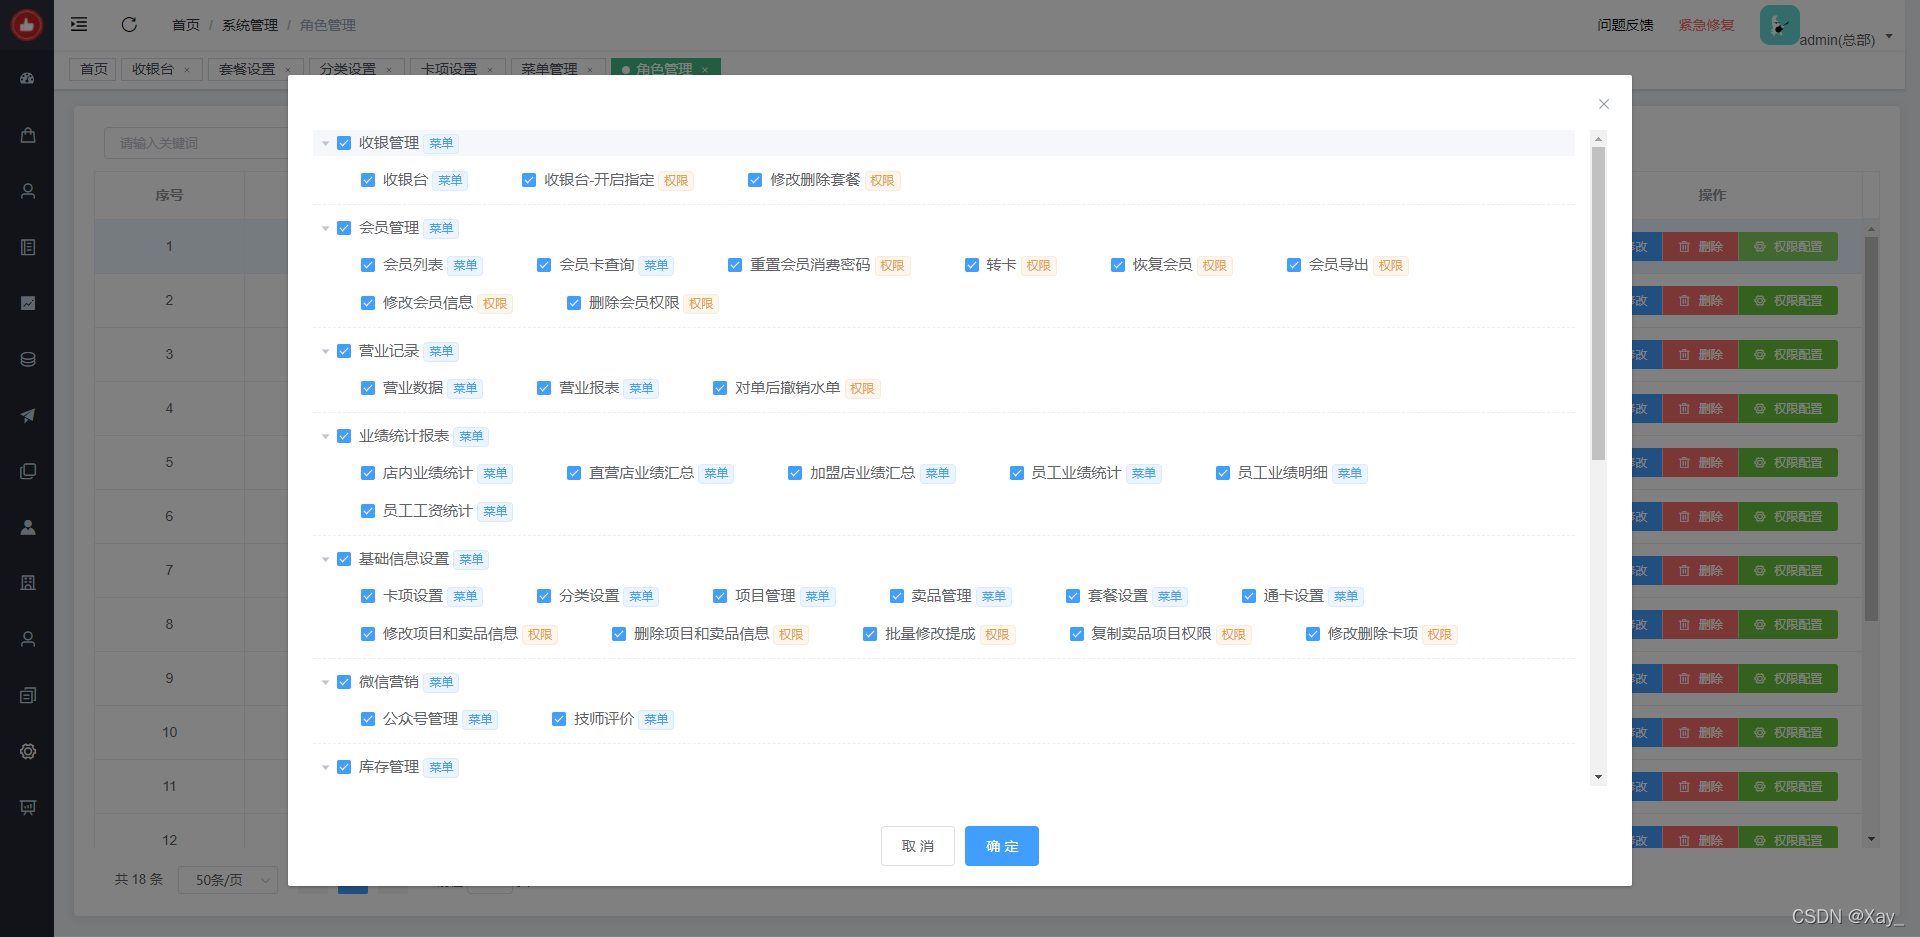Open the member management person icon
Screen dimensions: 1920x937
pos(27,191)
